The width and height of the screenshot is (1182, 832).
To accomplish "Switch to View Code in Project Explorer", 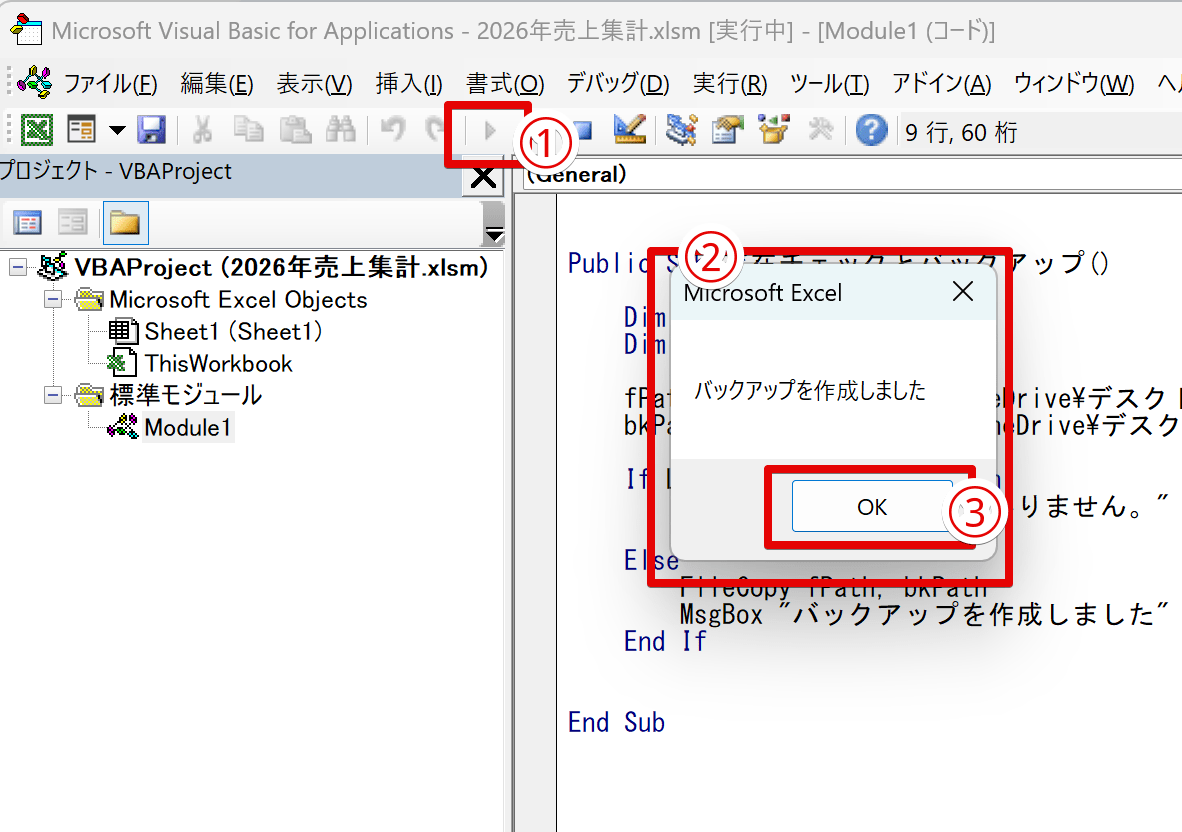I will (28, 222).
